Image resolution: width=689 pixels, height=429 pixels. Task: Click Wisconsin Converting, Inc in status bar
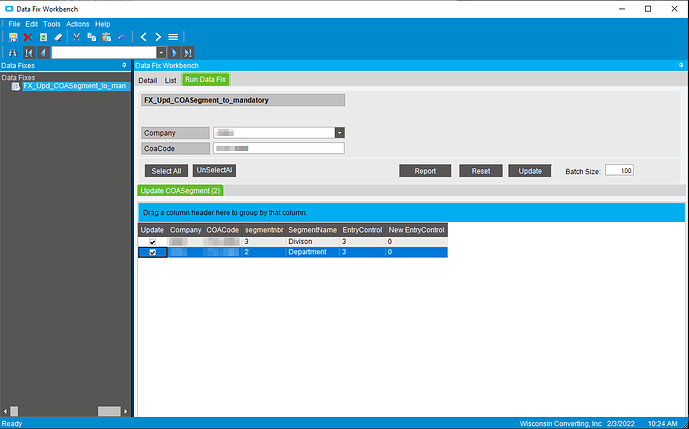[x=560, y=424]
